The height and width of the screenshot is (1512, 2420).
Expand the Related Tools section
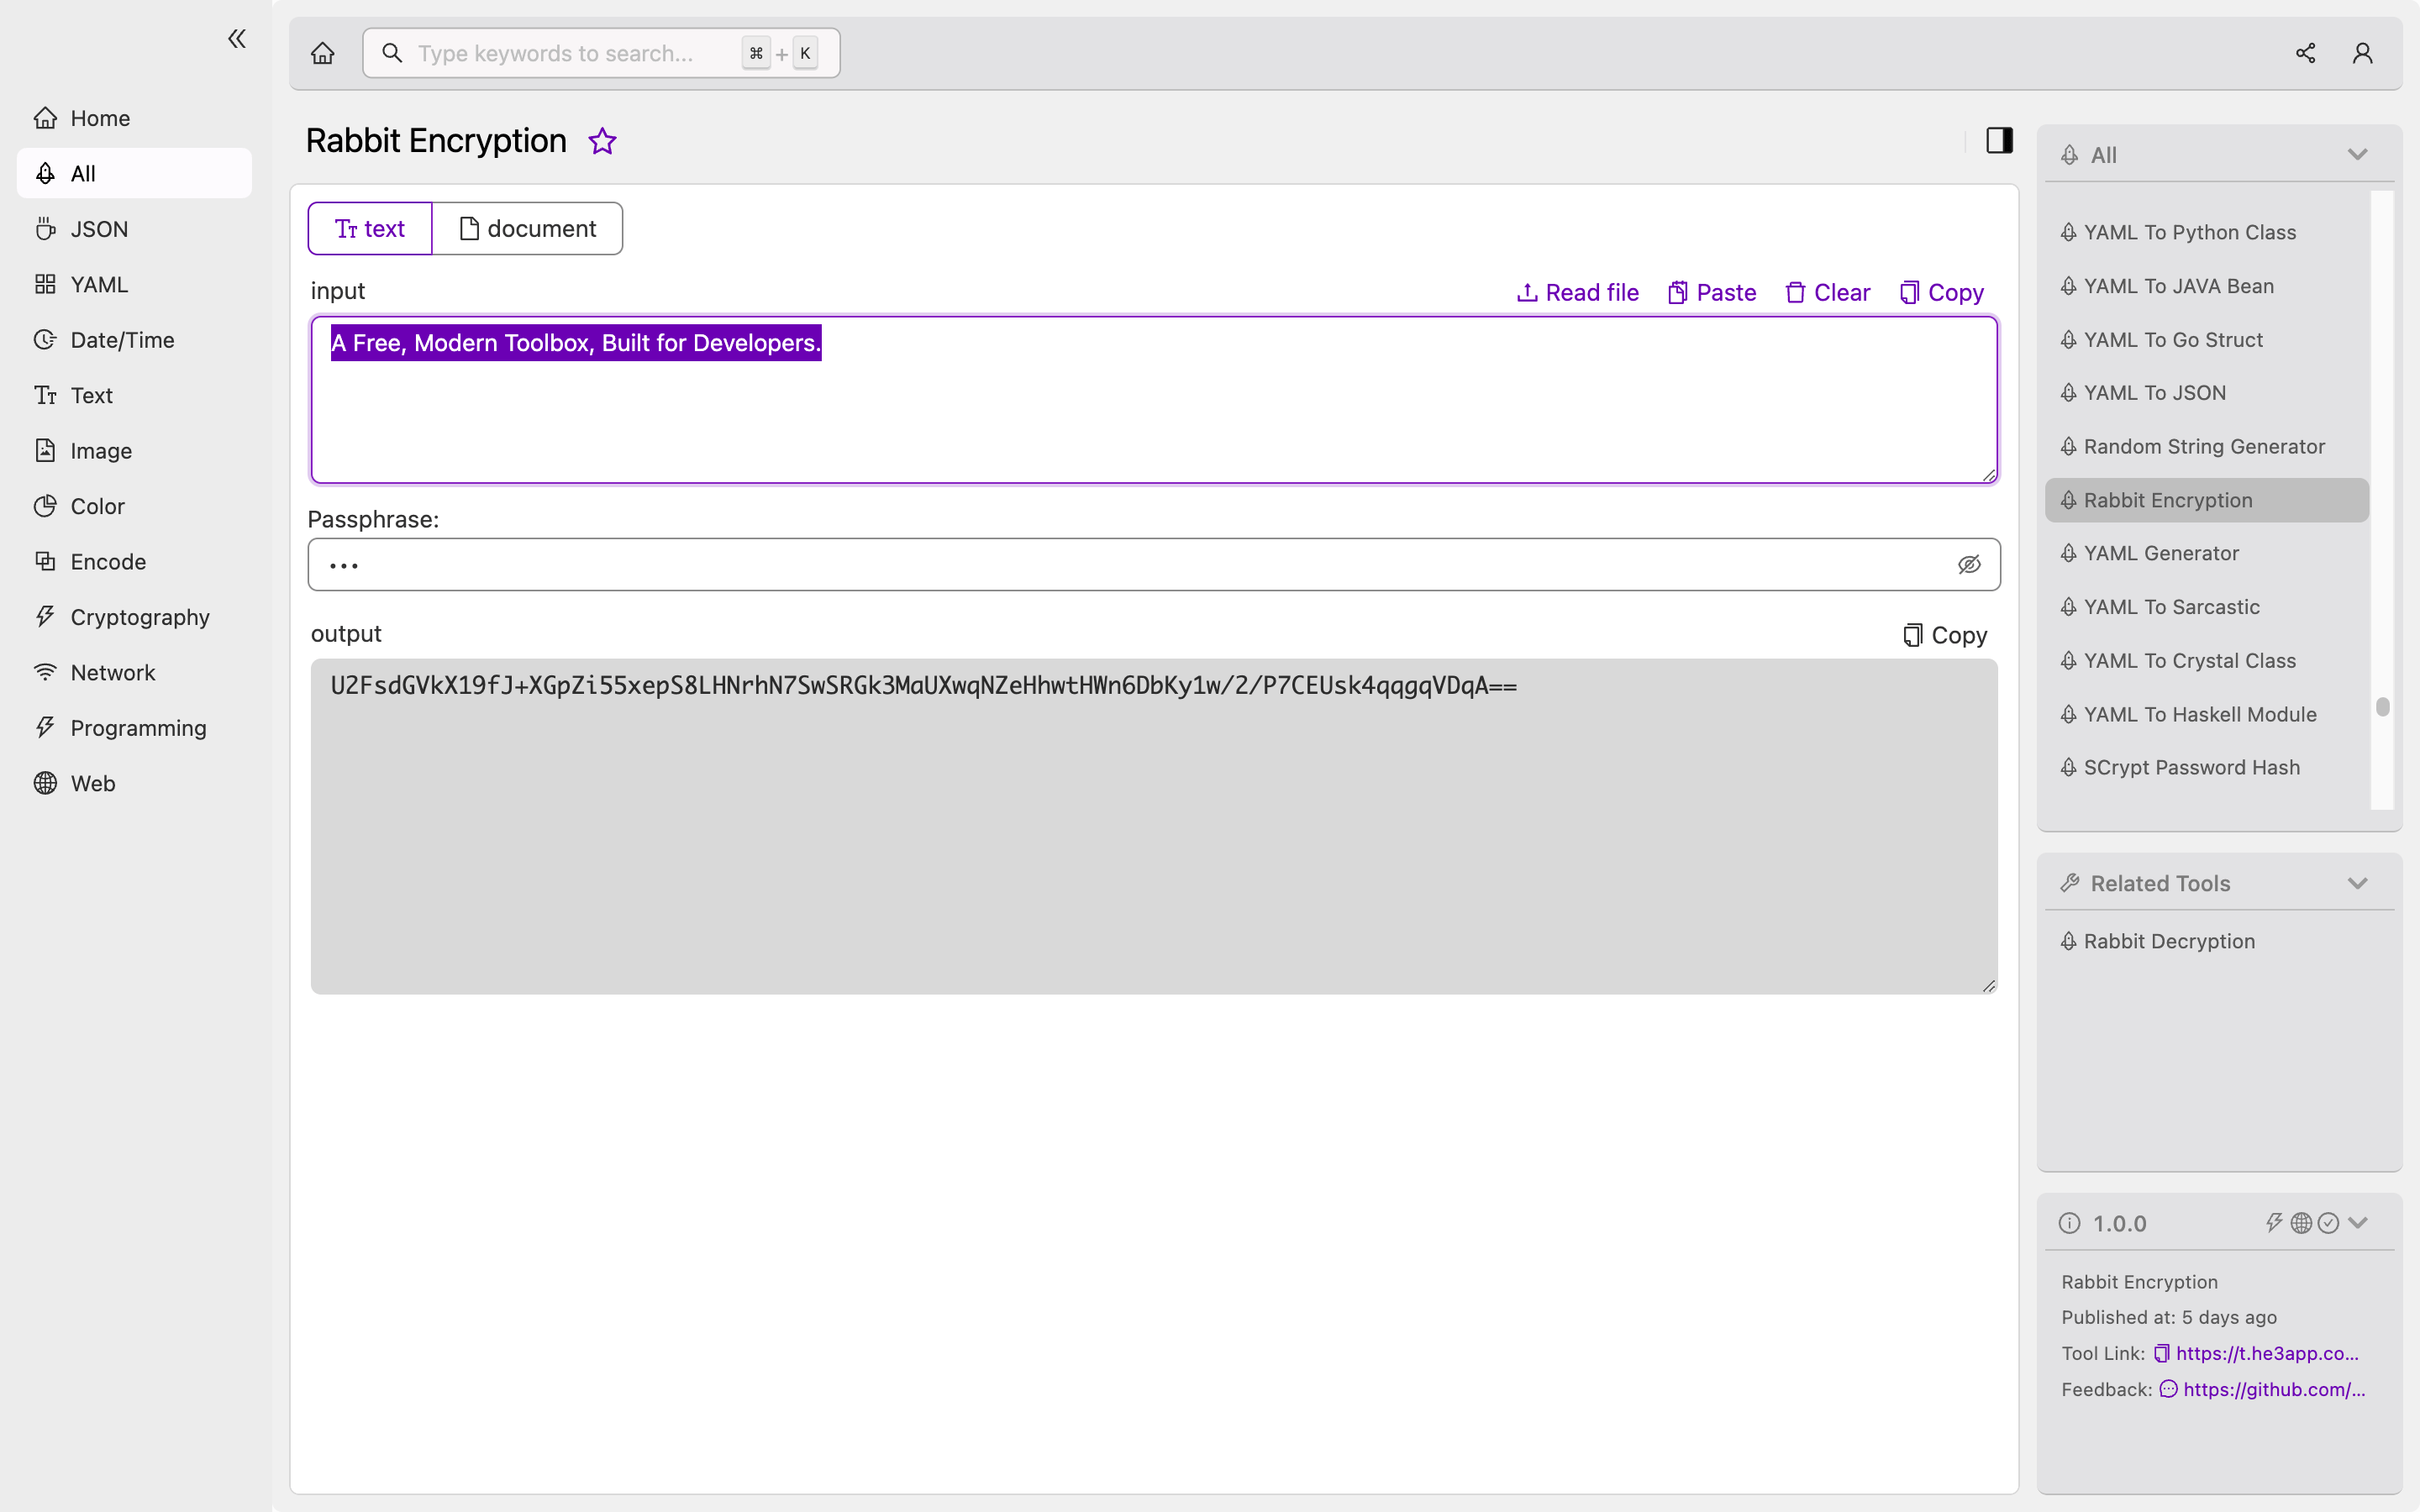(x=2357, y=881)
